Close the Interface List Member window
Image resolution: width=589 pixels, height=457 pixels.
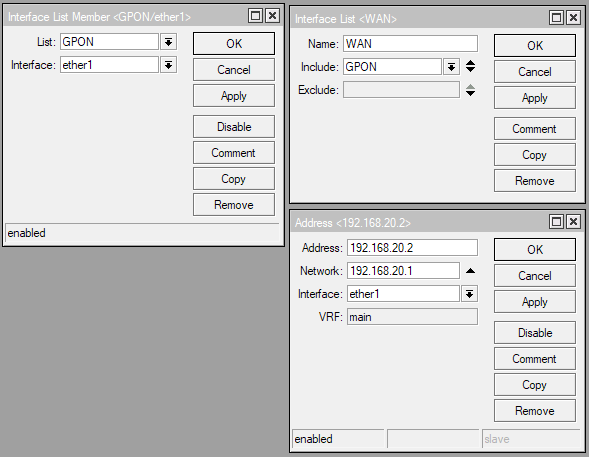[272, 16]
